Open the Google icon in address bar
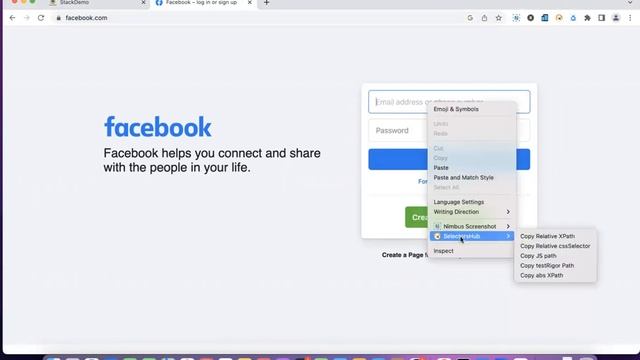Viewport: 640px width, 360px height. coord(470,18)
